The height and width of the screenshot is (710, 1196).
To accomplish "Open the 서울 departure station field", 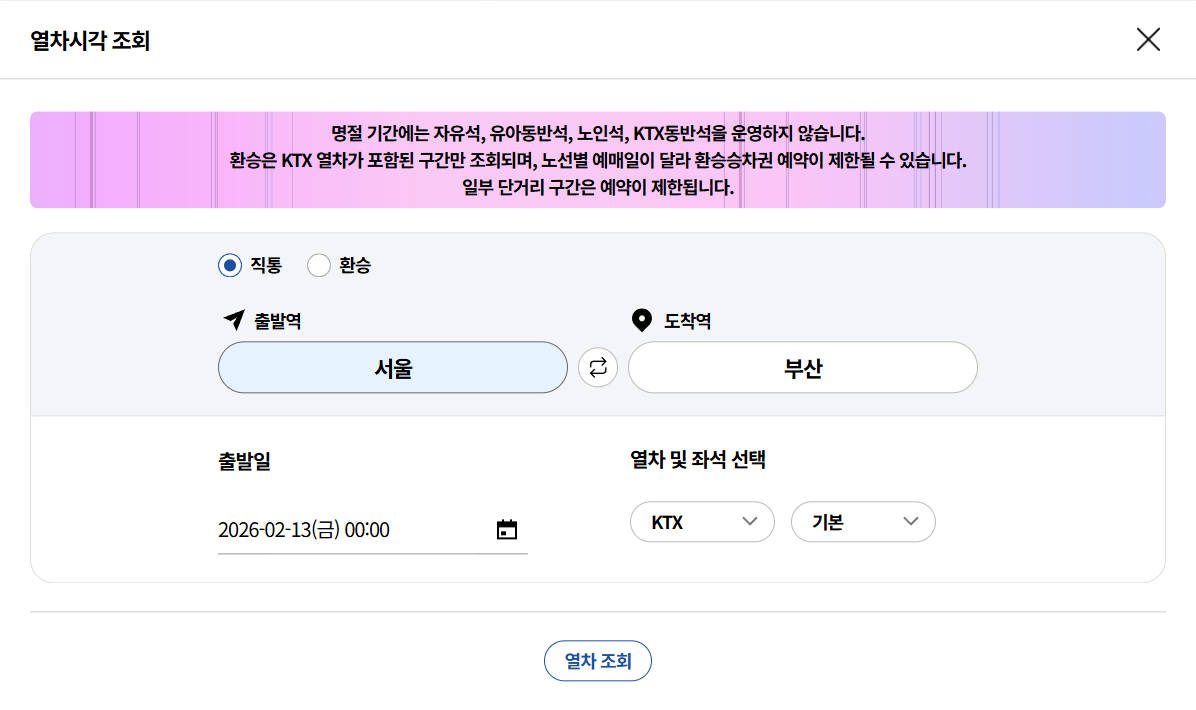I will 393,367.
